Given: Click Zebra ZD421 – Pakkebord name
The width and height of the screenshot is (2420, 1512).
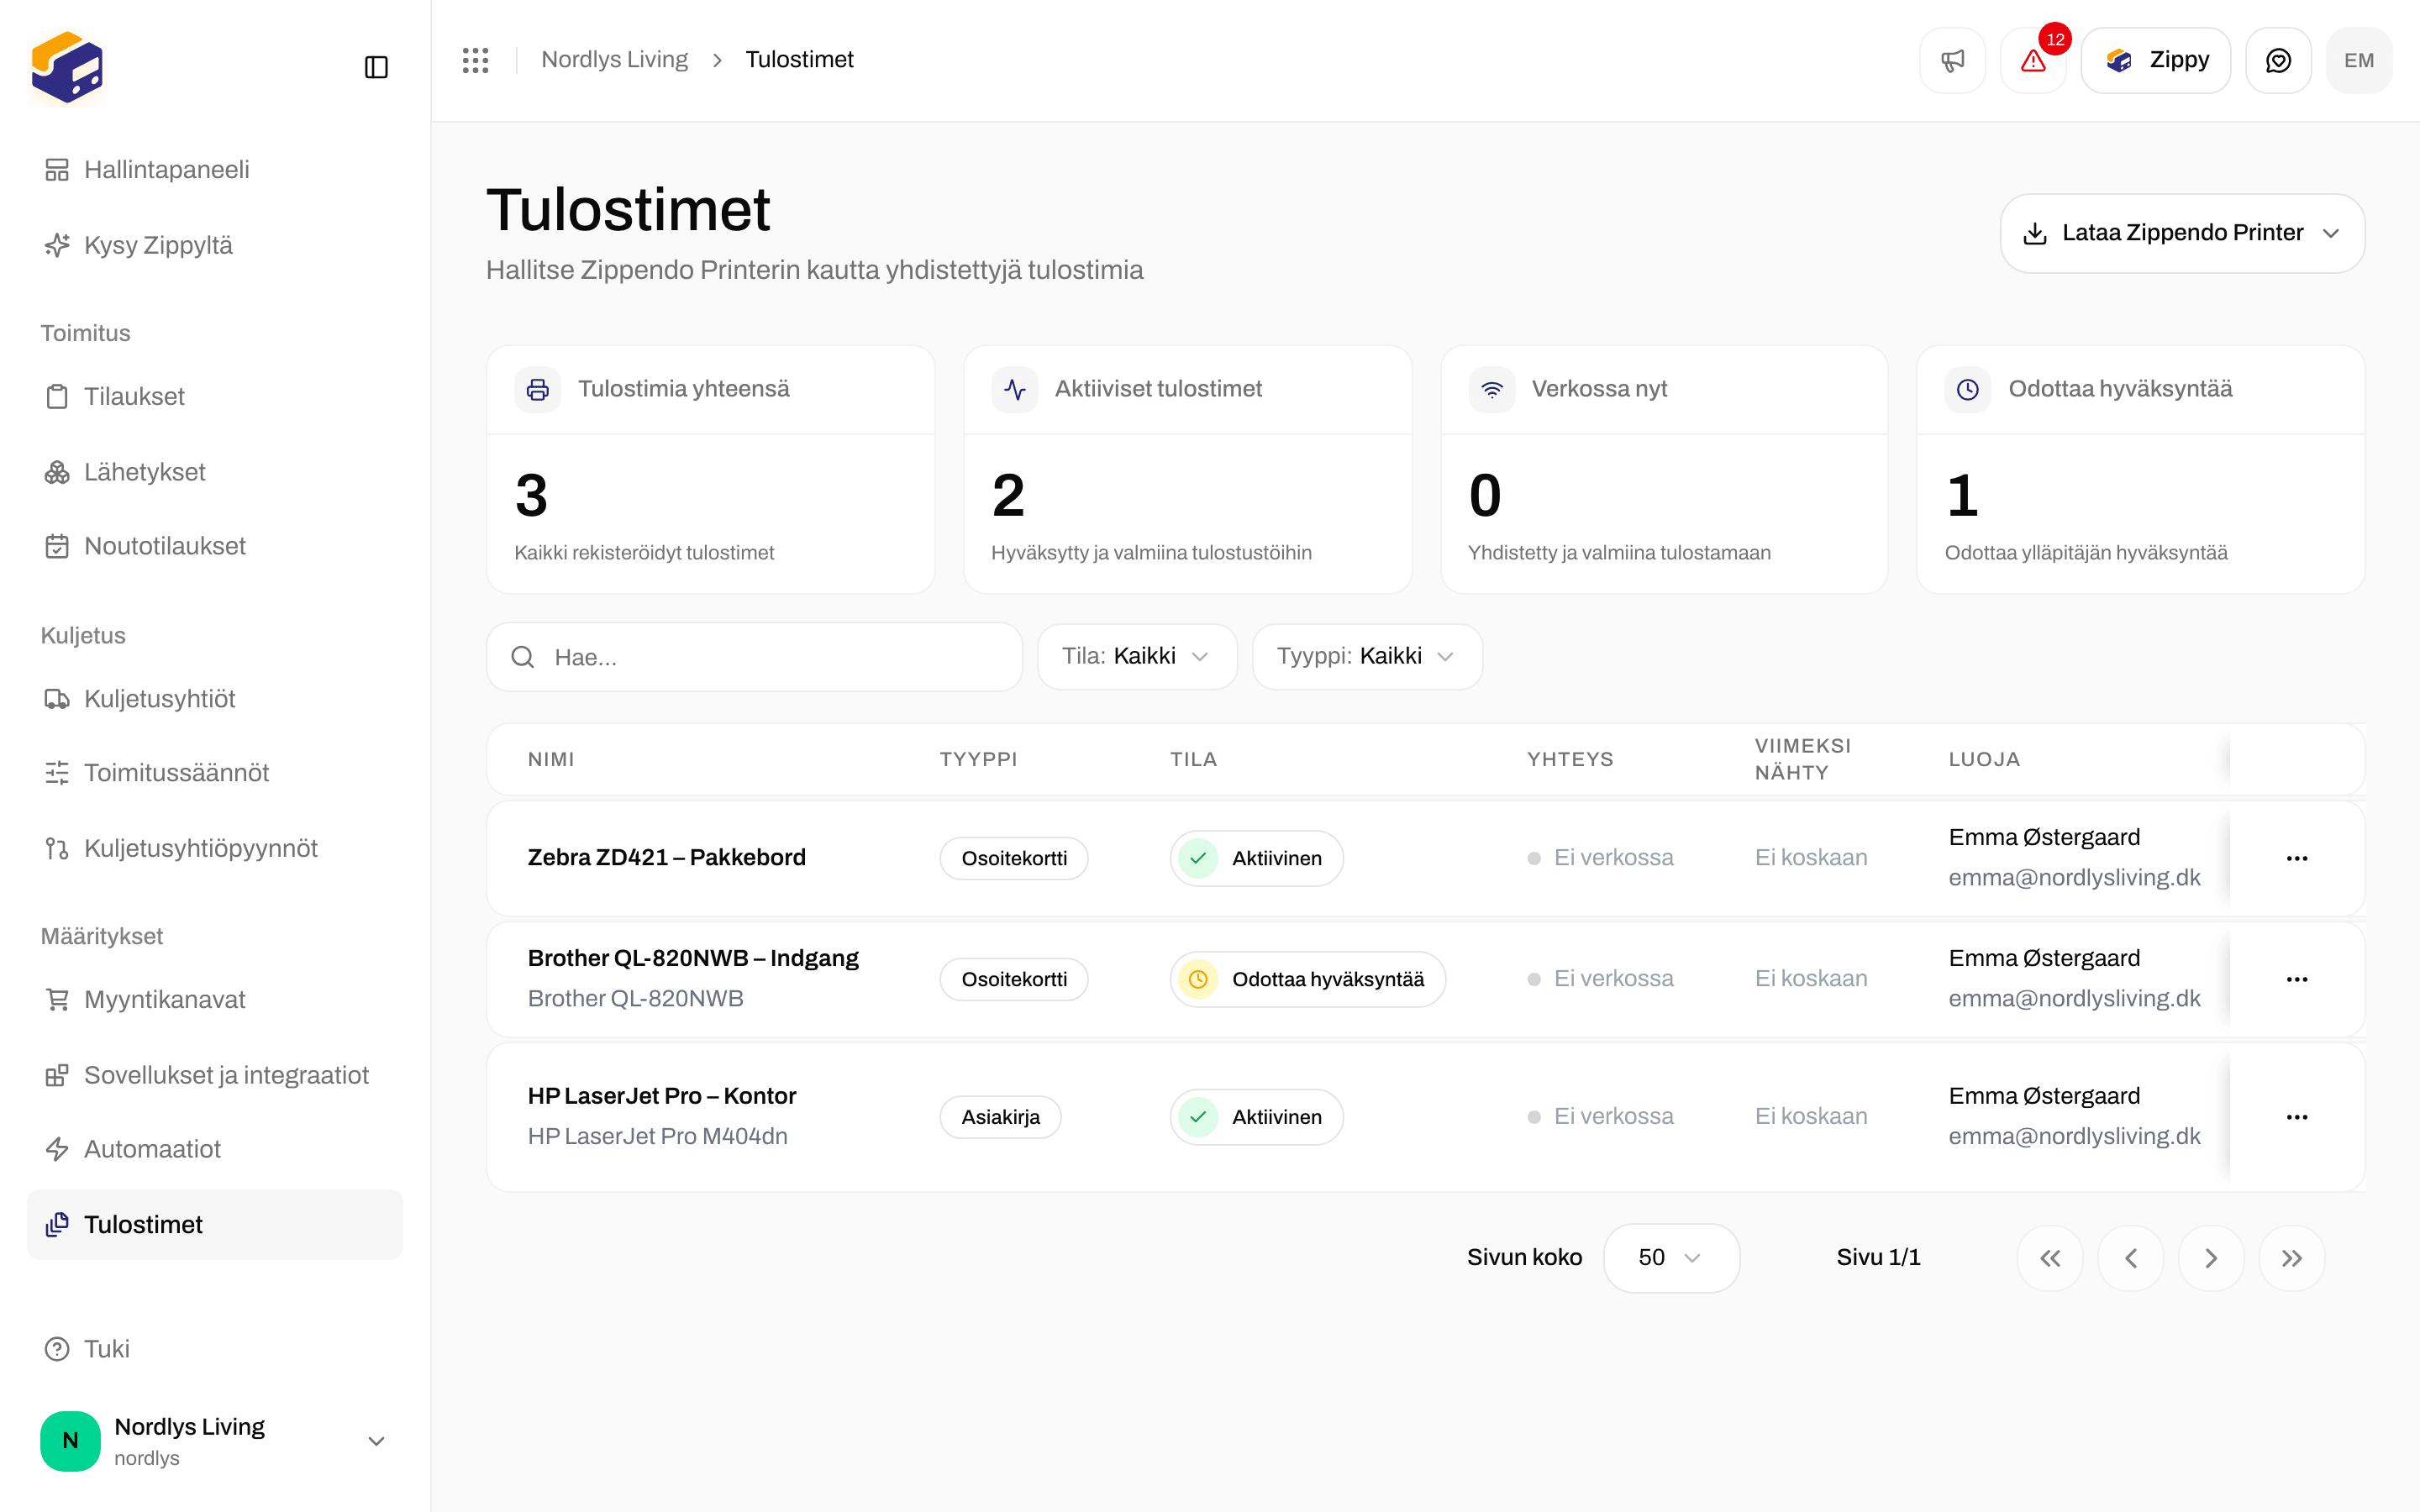Looking at the screenshot, I should 666,857.
